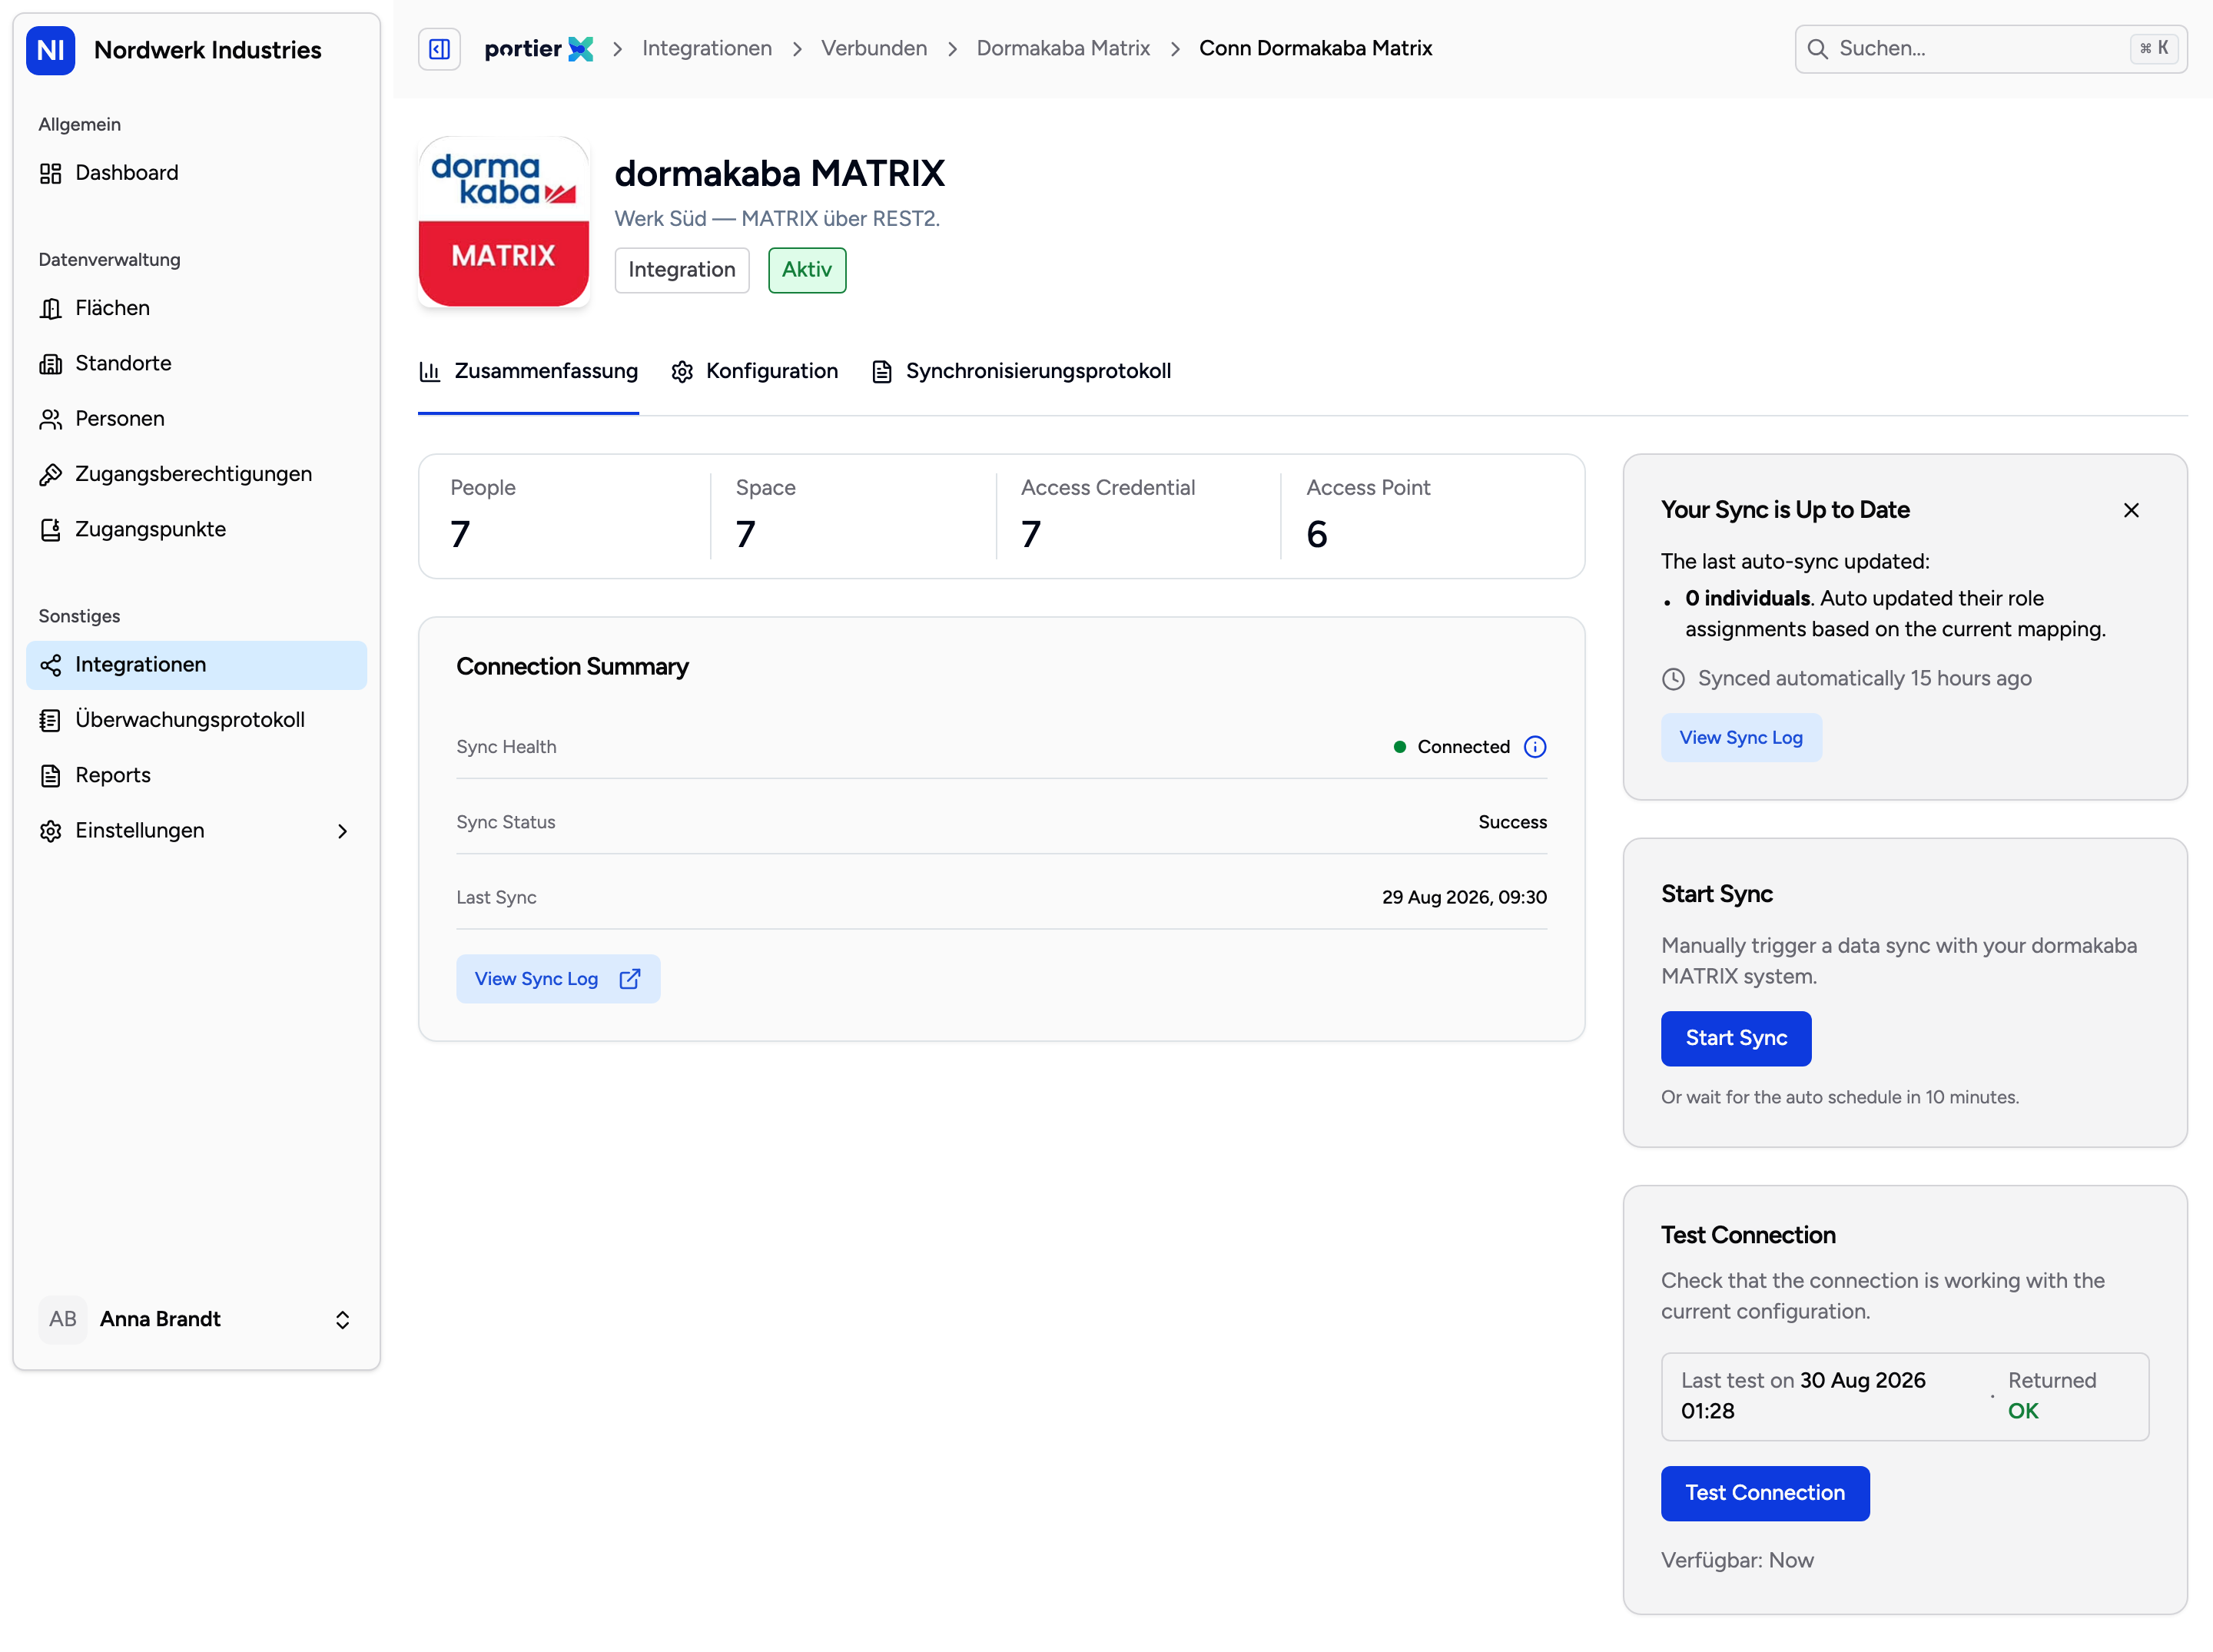Dismiss the Your Sync is Up to Date card
The image size is (2213, 1652).
[x=2131, y=510]
